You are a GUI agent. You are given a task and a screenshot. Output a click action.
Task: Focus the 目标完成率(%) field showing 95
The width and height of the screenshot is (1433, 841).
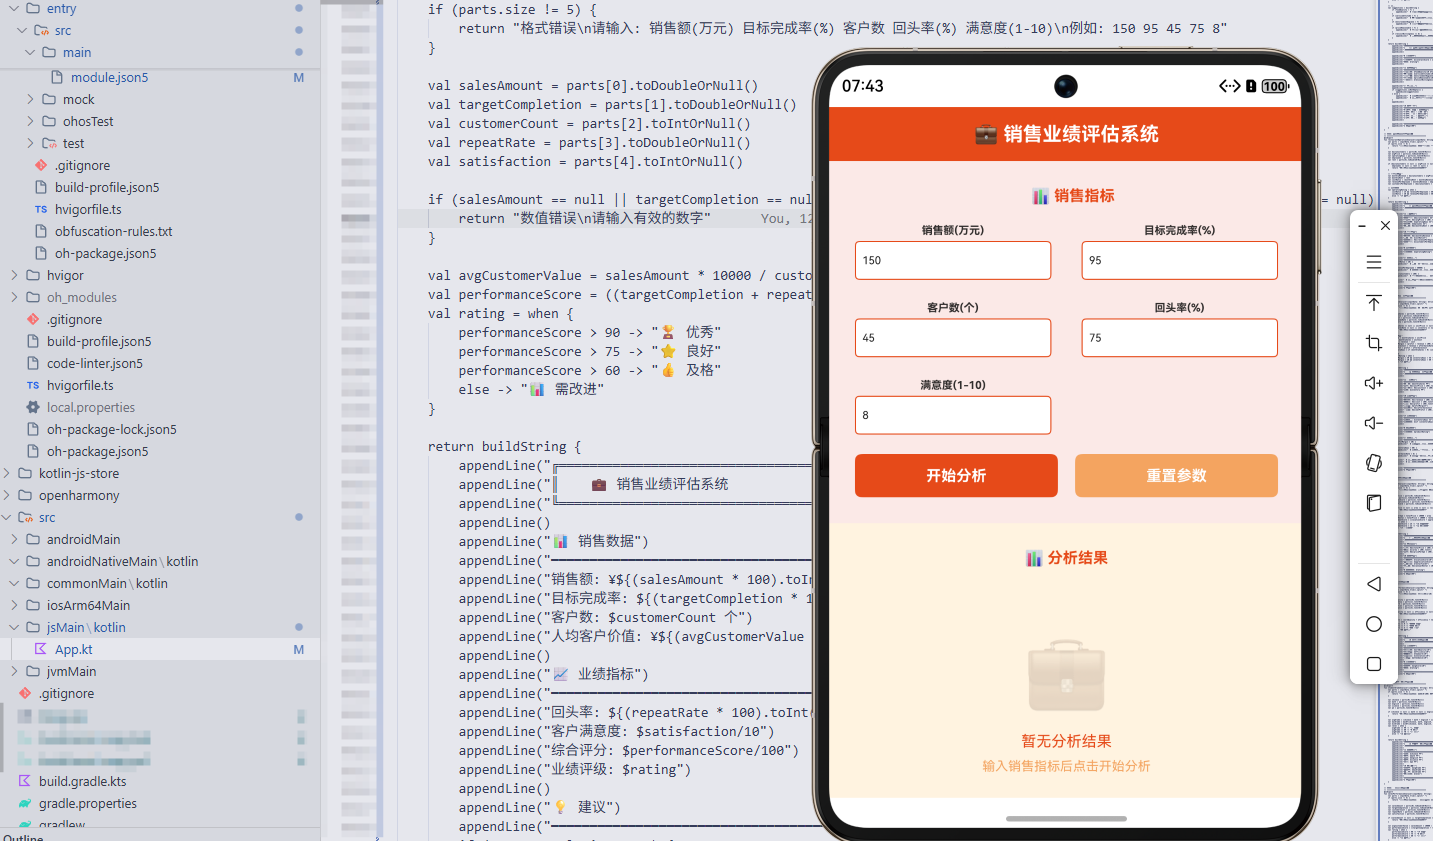[1180, 260]
